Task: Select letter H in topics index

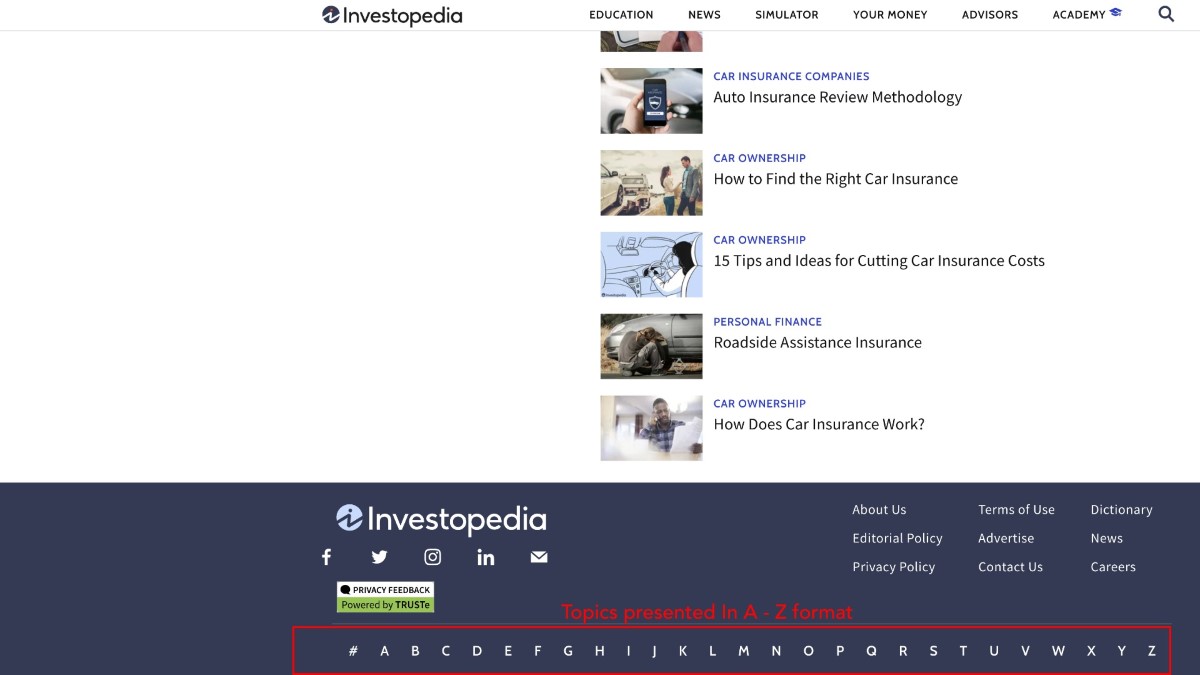Action: (600, 651)
